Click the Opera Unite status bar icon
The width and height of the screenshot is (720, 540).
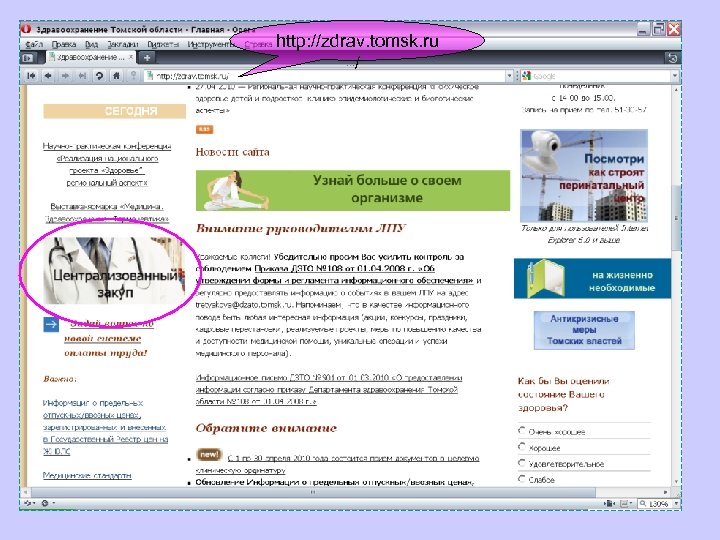[45, 503]
